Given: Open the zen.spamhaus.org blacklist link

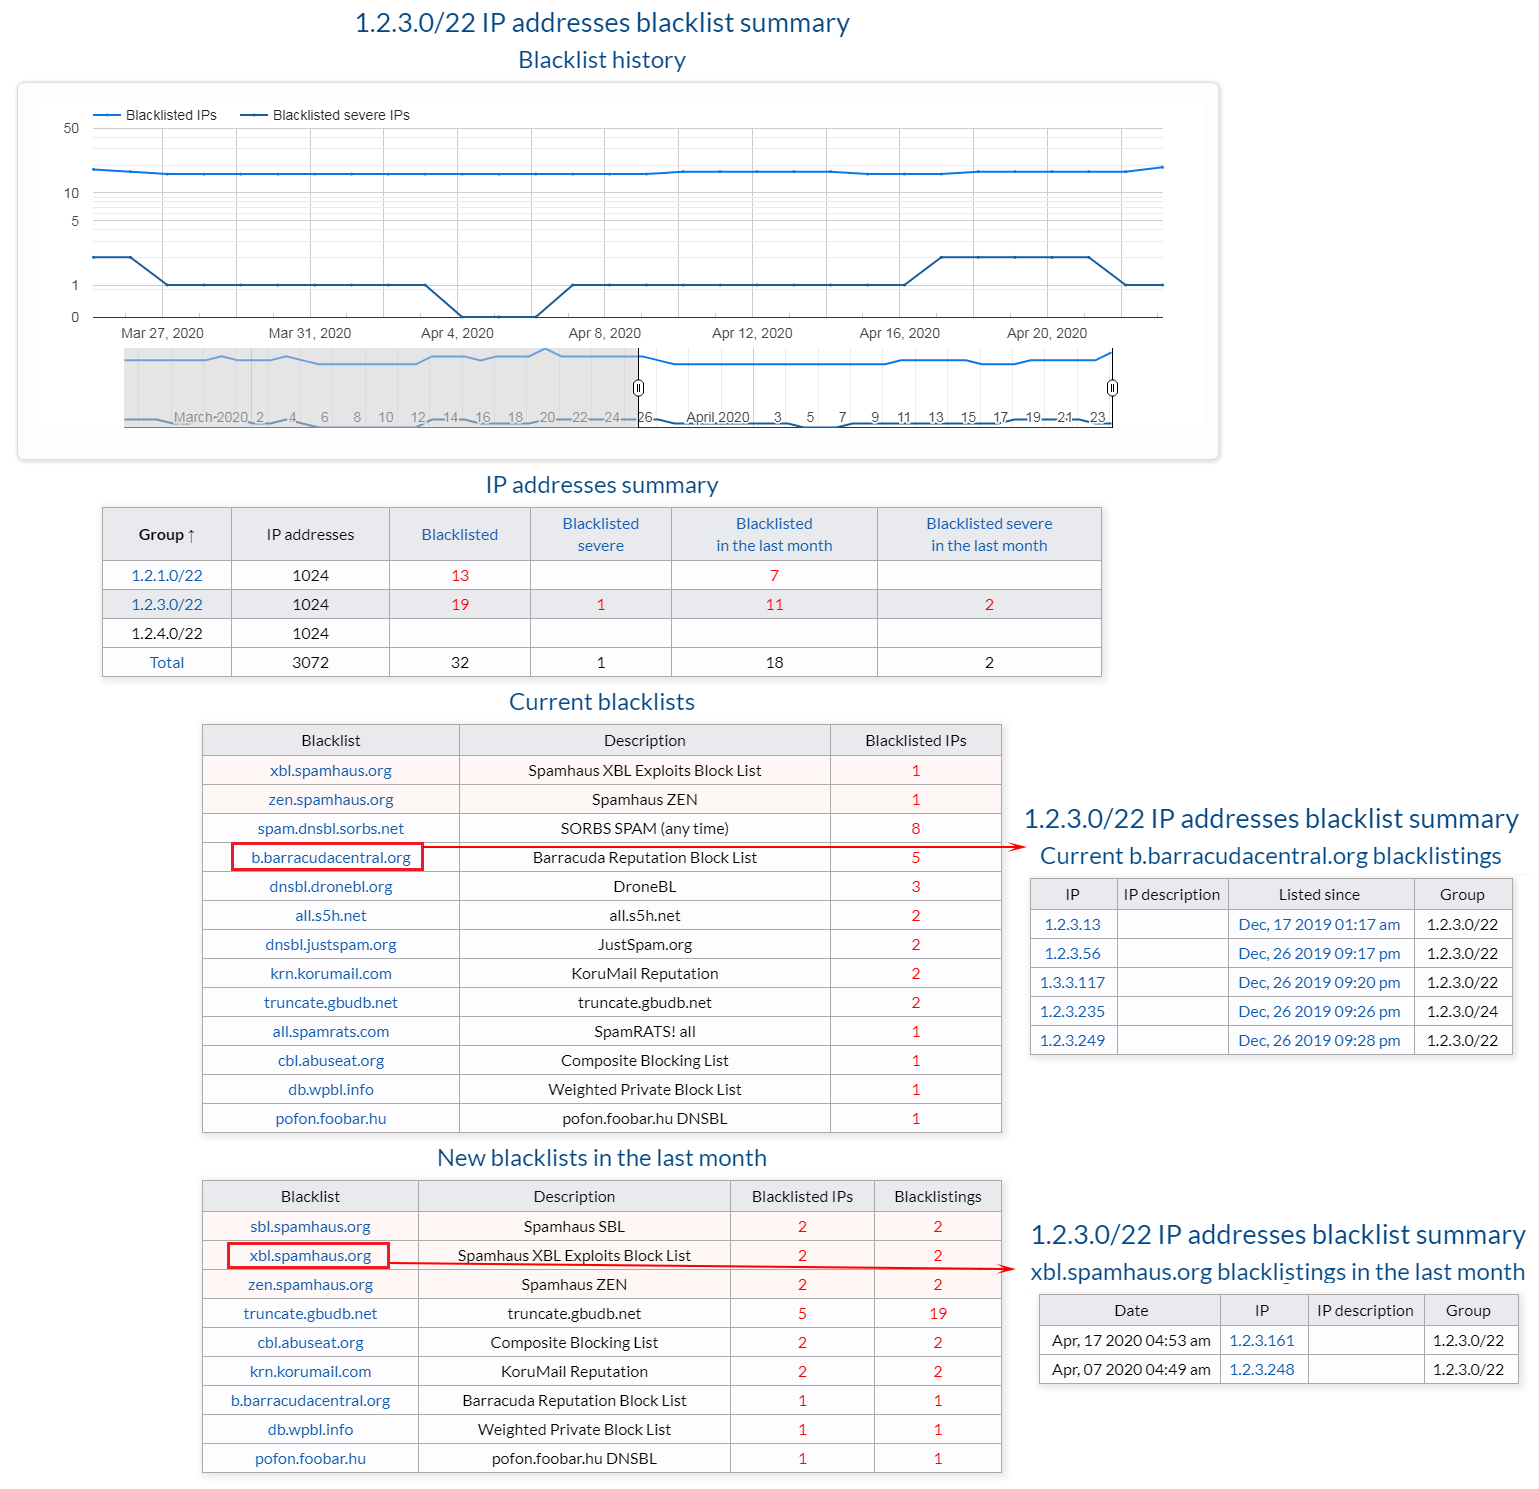Looking at the screenshot, I should [x=331, y=799].
